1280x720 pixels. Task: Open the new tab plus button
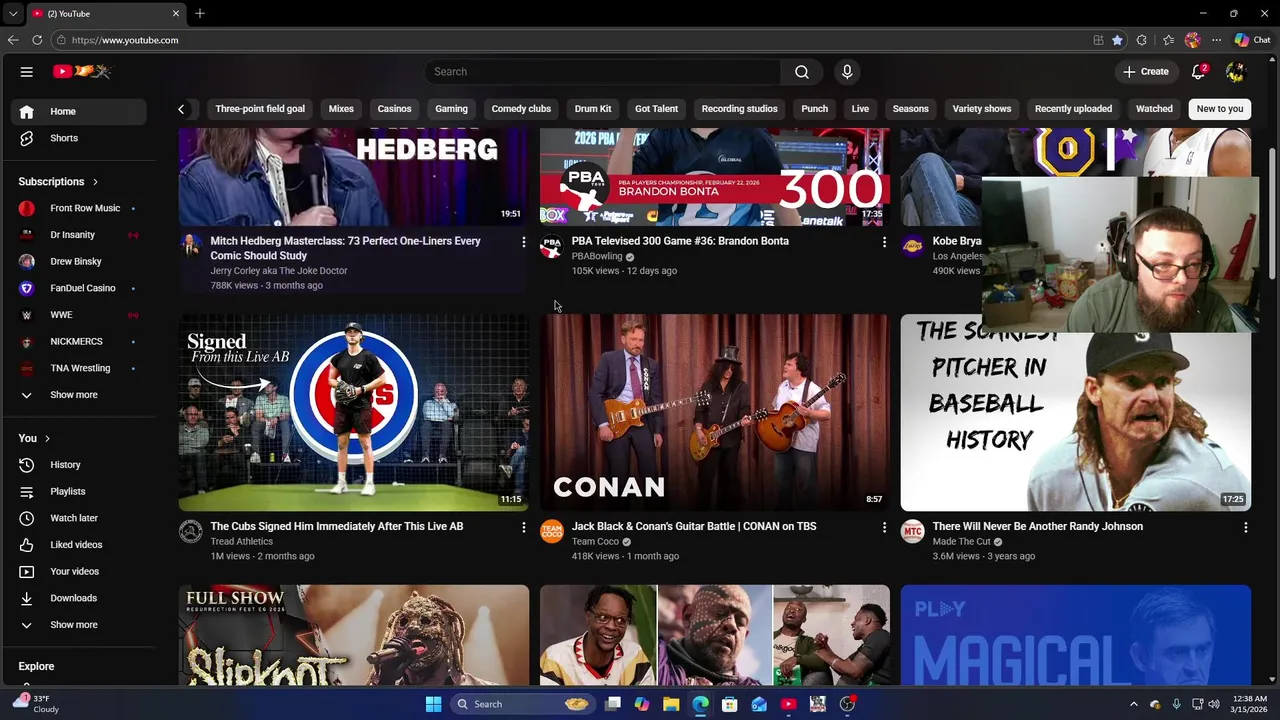coord(200,14)
